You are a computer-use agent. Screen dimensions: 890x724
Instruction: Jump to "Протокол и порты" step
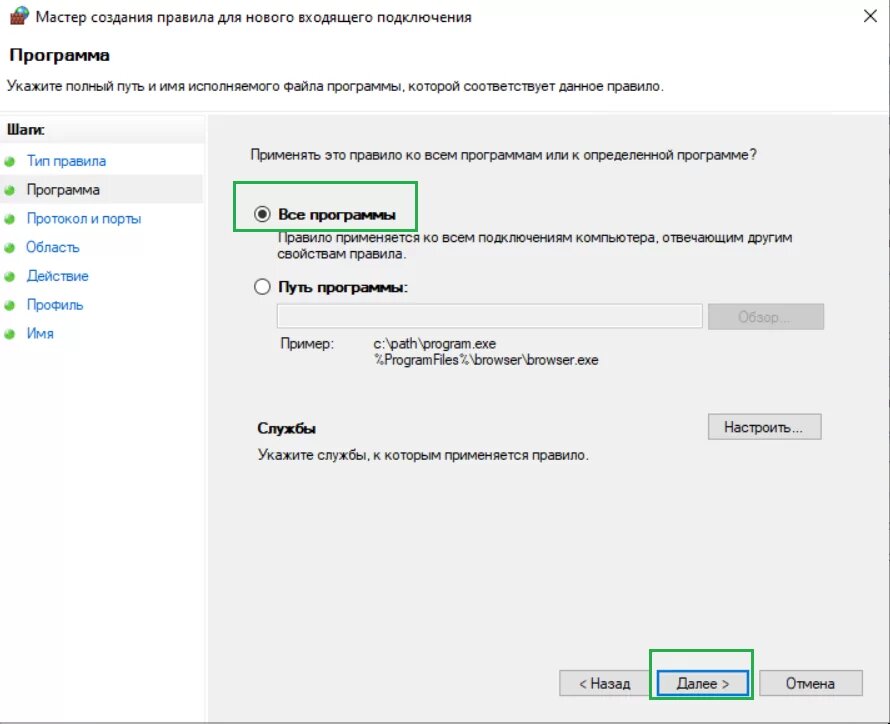84,219
